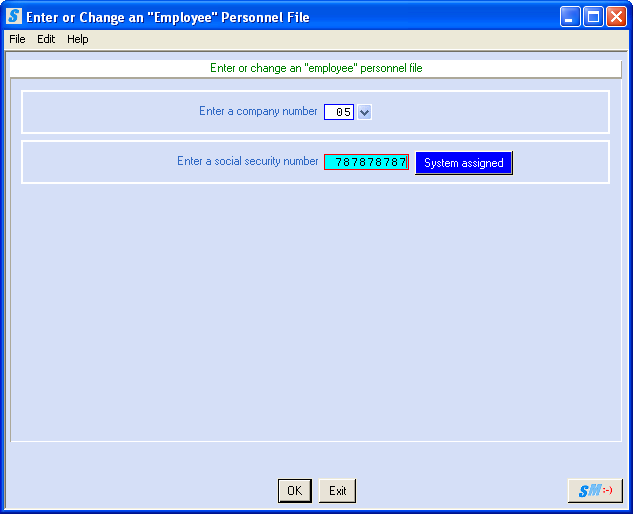Open the File menu
Screen dimensions: 633x514
[17, 39]
